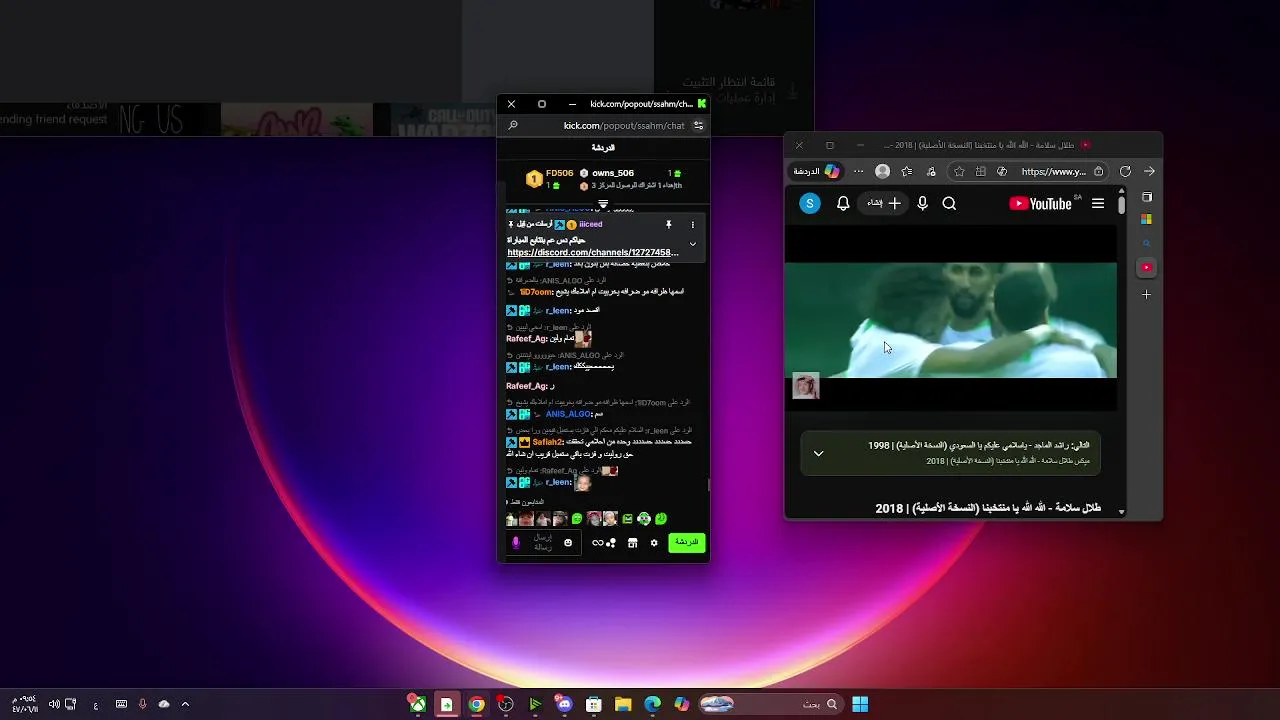The image size is (1280, 720).
Task: Open the Kick chat settings gear
Action: pyautogui.click(x=654, y=543)
